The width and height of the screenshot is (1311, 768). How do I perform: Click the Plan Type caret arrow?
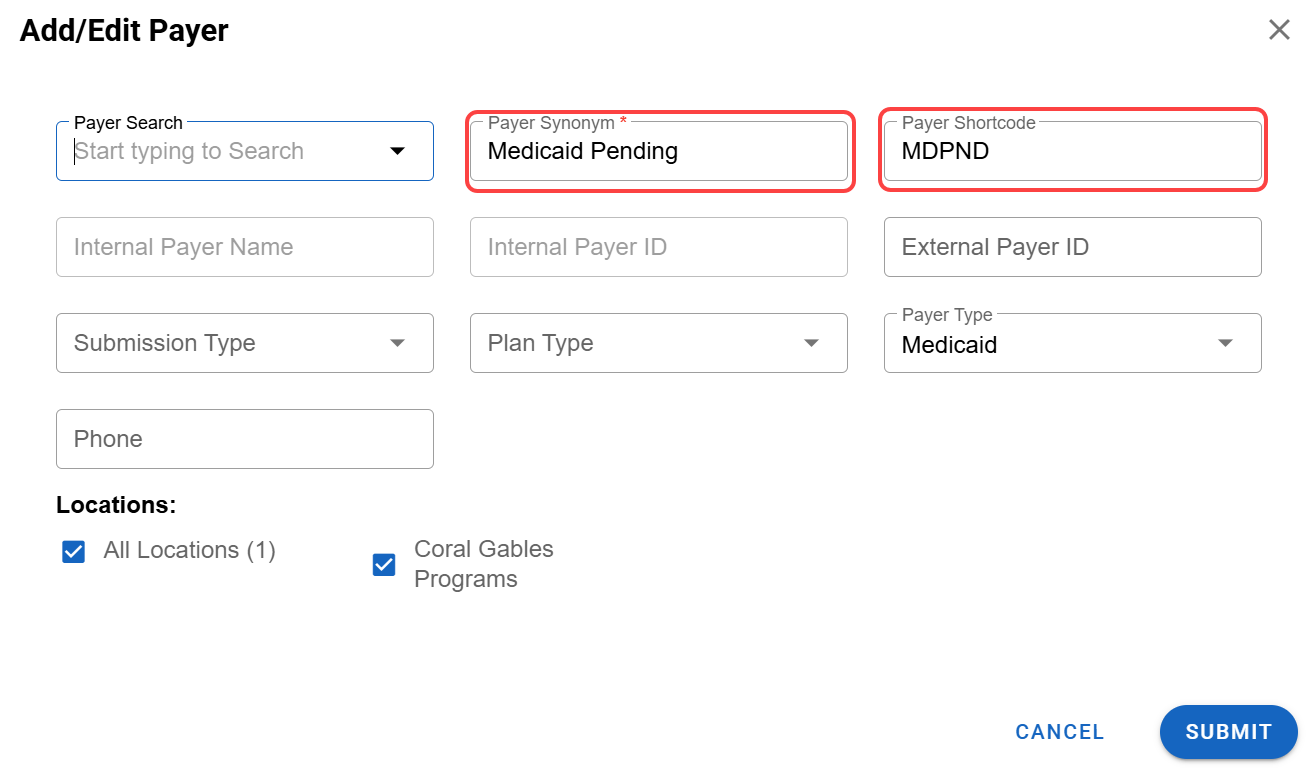(811, 343)
